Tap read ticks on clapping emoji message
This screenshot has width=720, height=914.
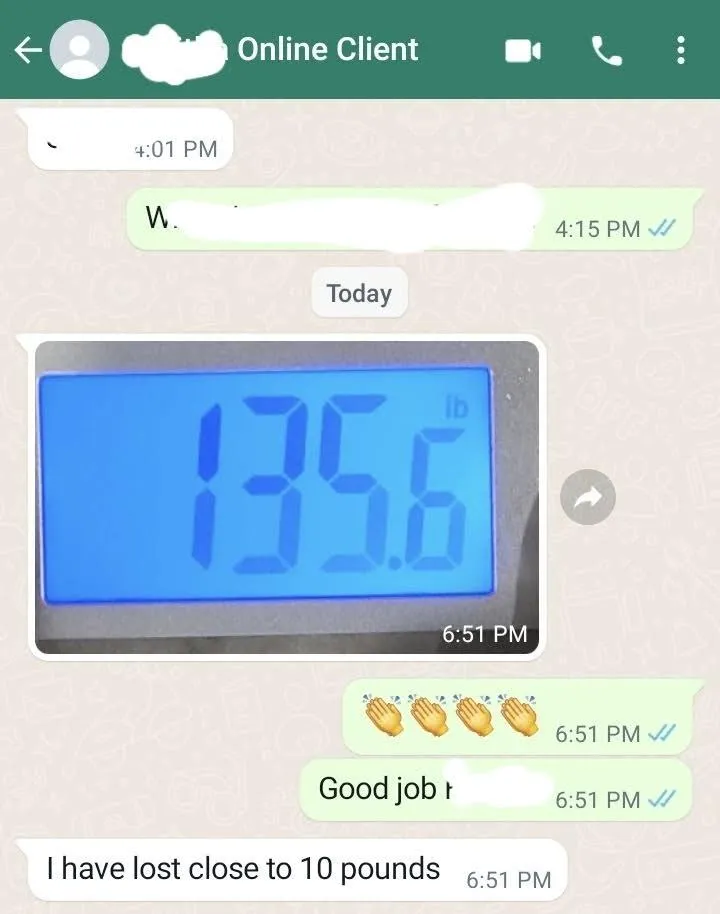point(662,733)
